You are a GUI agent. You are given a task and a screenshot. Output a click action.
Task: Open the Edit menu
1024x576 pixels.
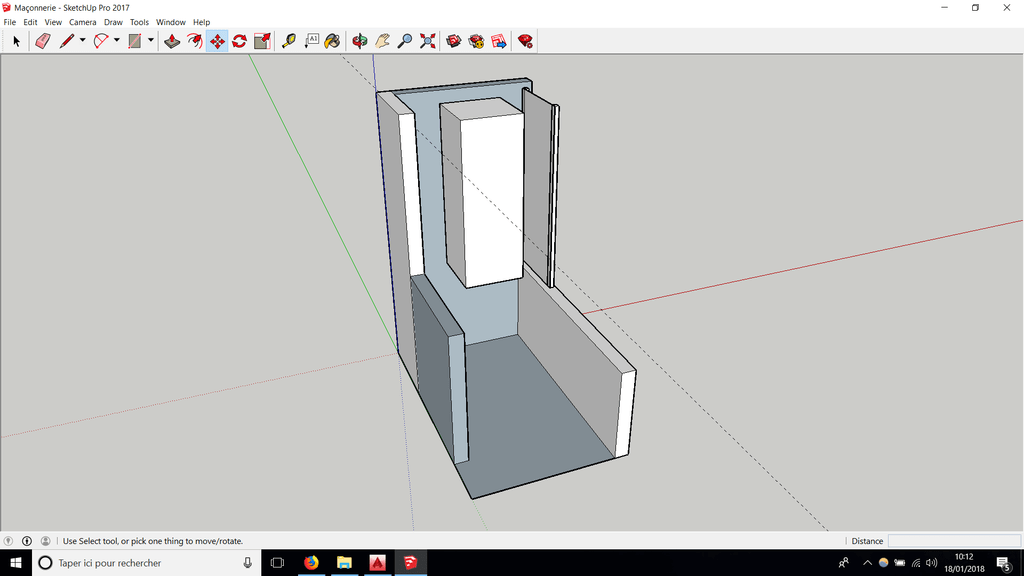click(x=30, y=22)
